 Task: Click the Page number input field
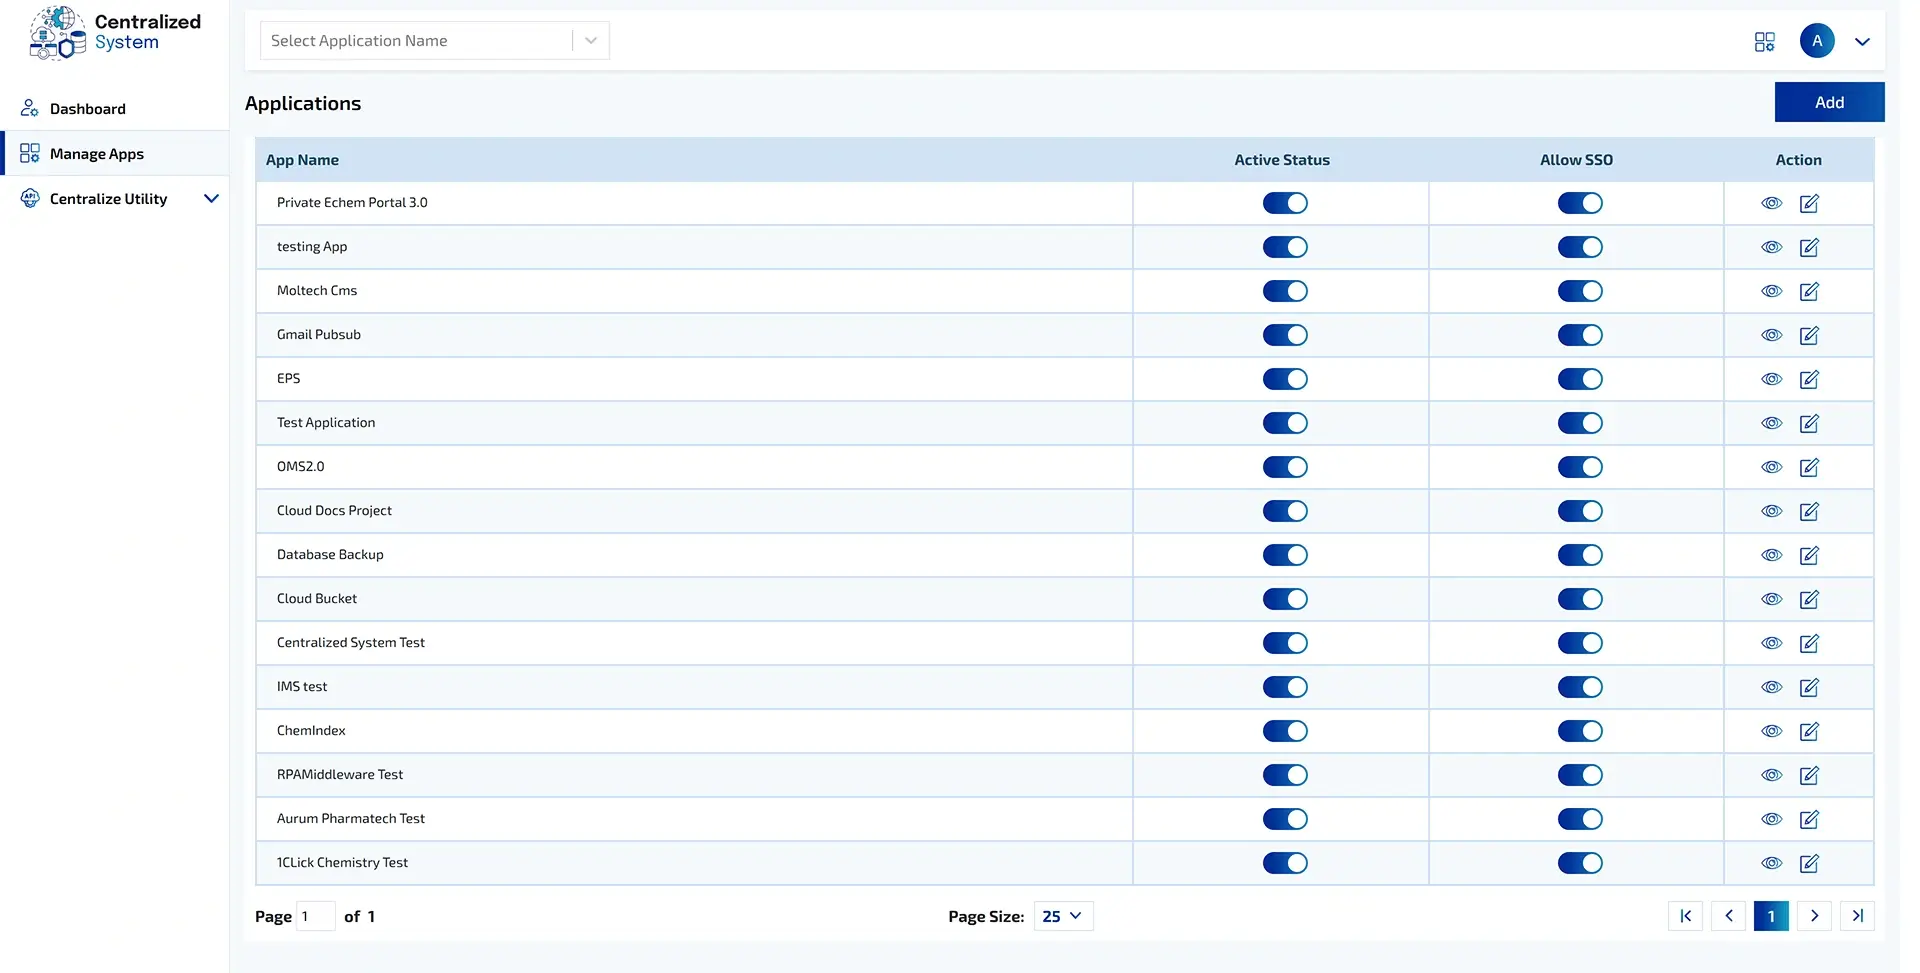tap(316, 915)
